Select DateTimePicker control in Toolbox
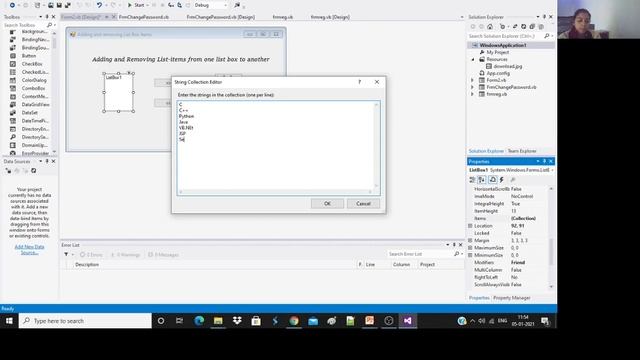The height and width of the screenshot is (360, 640). pyautogui.click(x=35, y=121)
